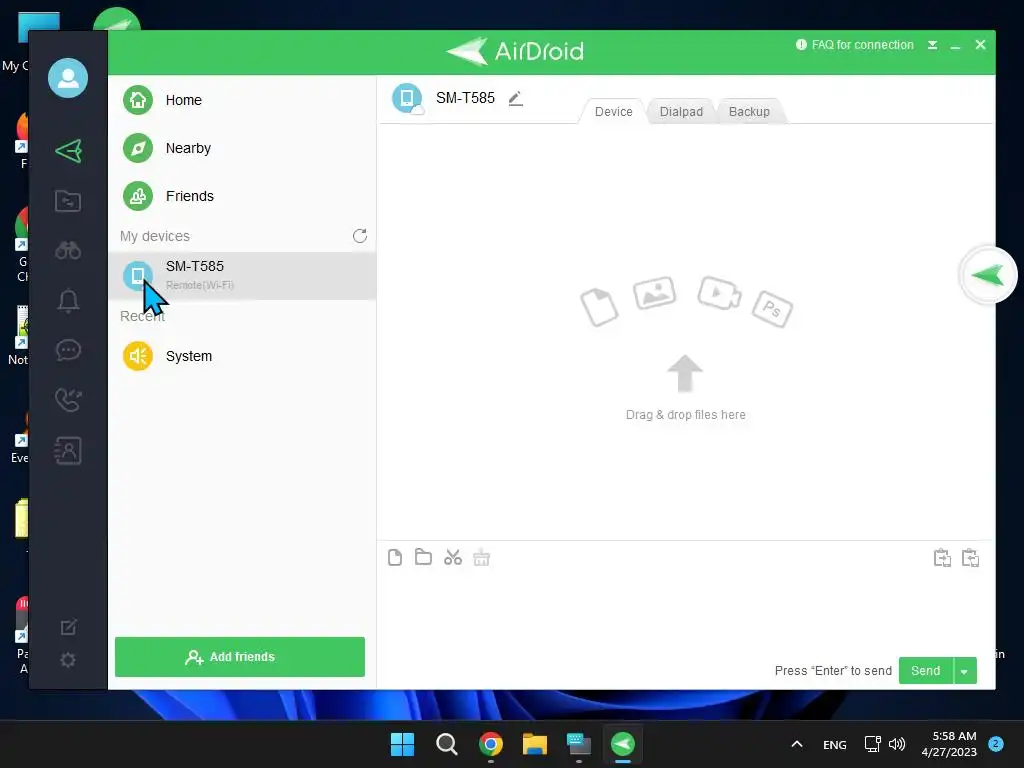Viewport: 1024px width, 768px height.
Task: Click the AirDroid taskbar icon
Action: coord(622,744)
